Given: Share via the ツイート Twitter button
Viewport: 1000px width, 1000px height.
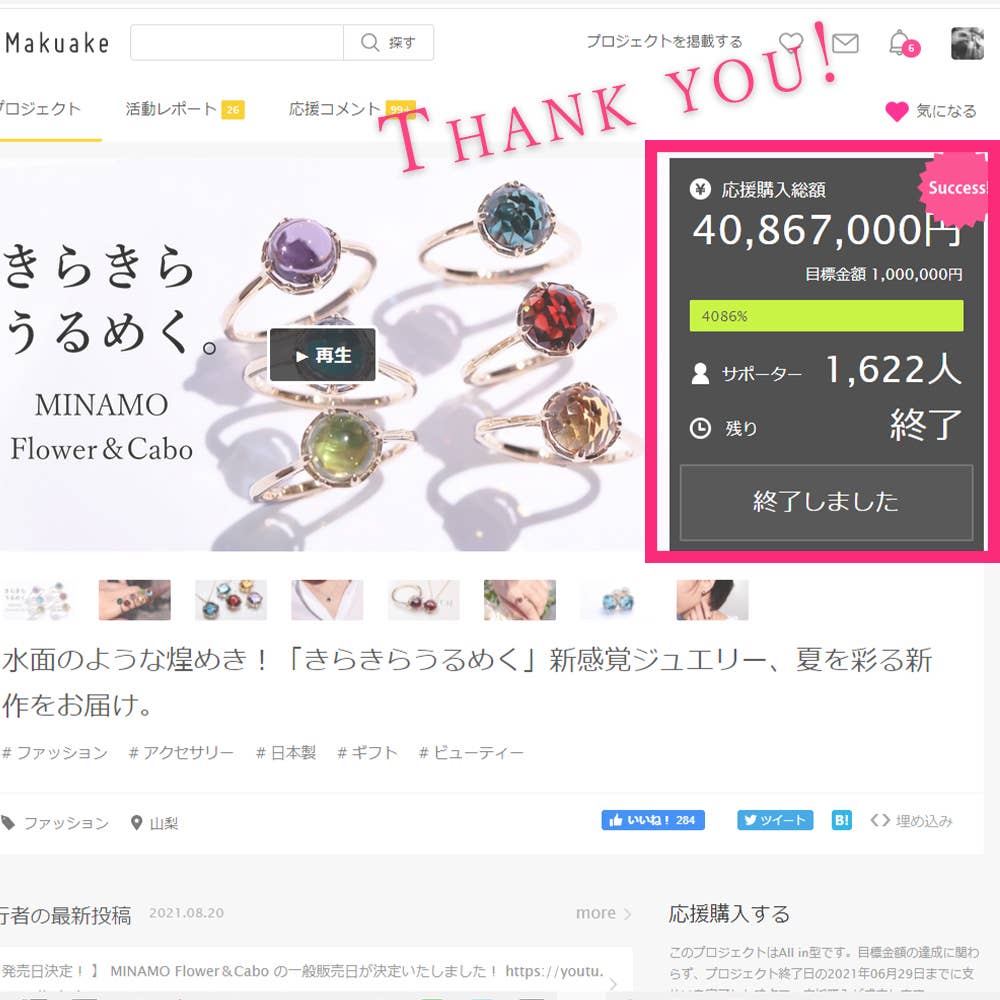Looking at the screenshot, I should point(775,820).
